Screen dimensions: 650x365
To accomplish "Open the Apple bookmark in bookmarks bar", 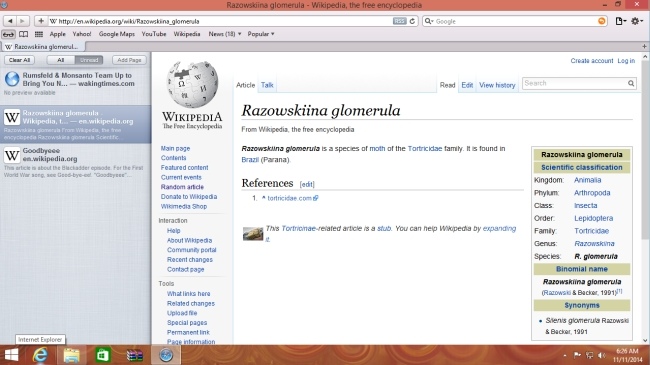I will [x=58, y=34].
